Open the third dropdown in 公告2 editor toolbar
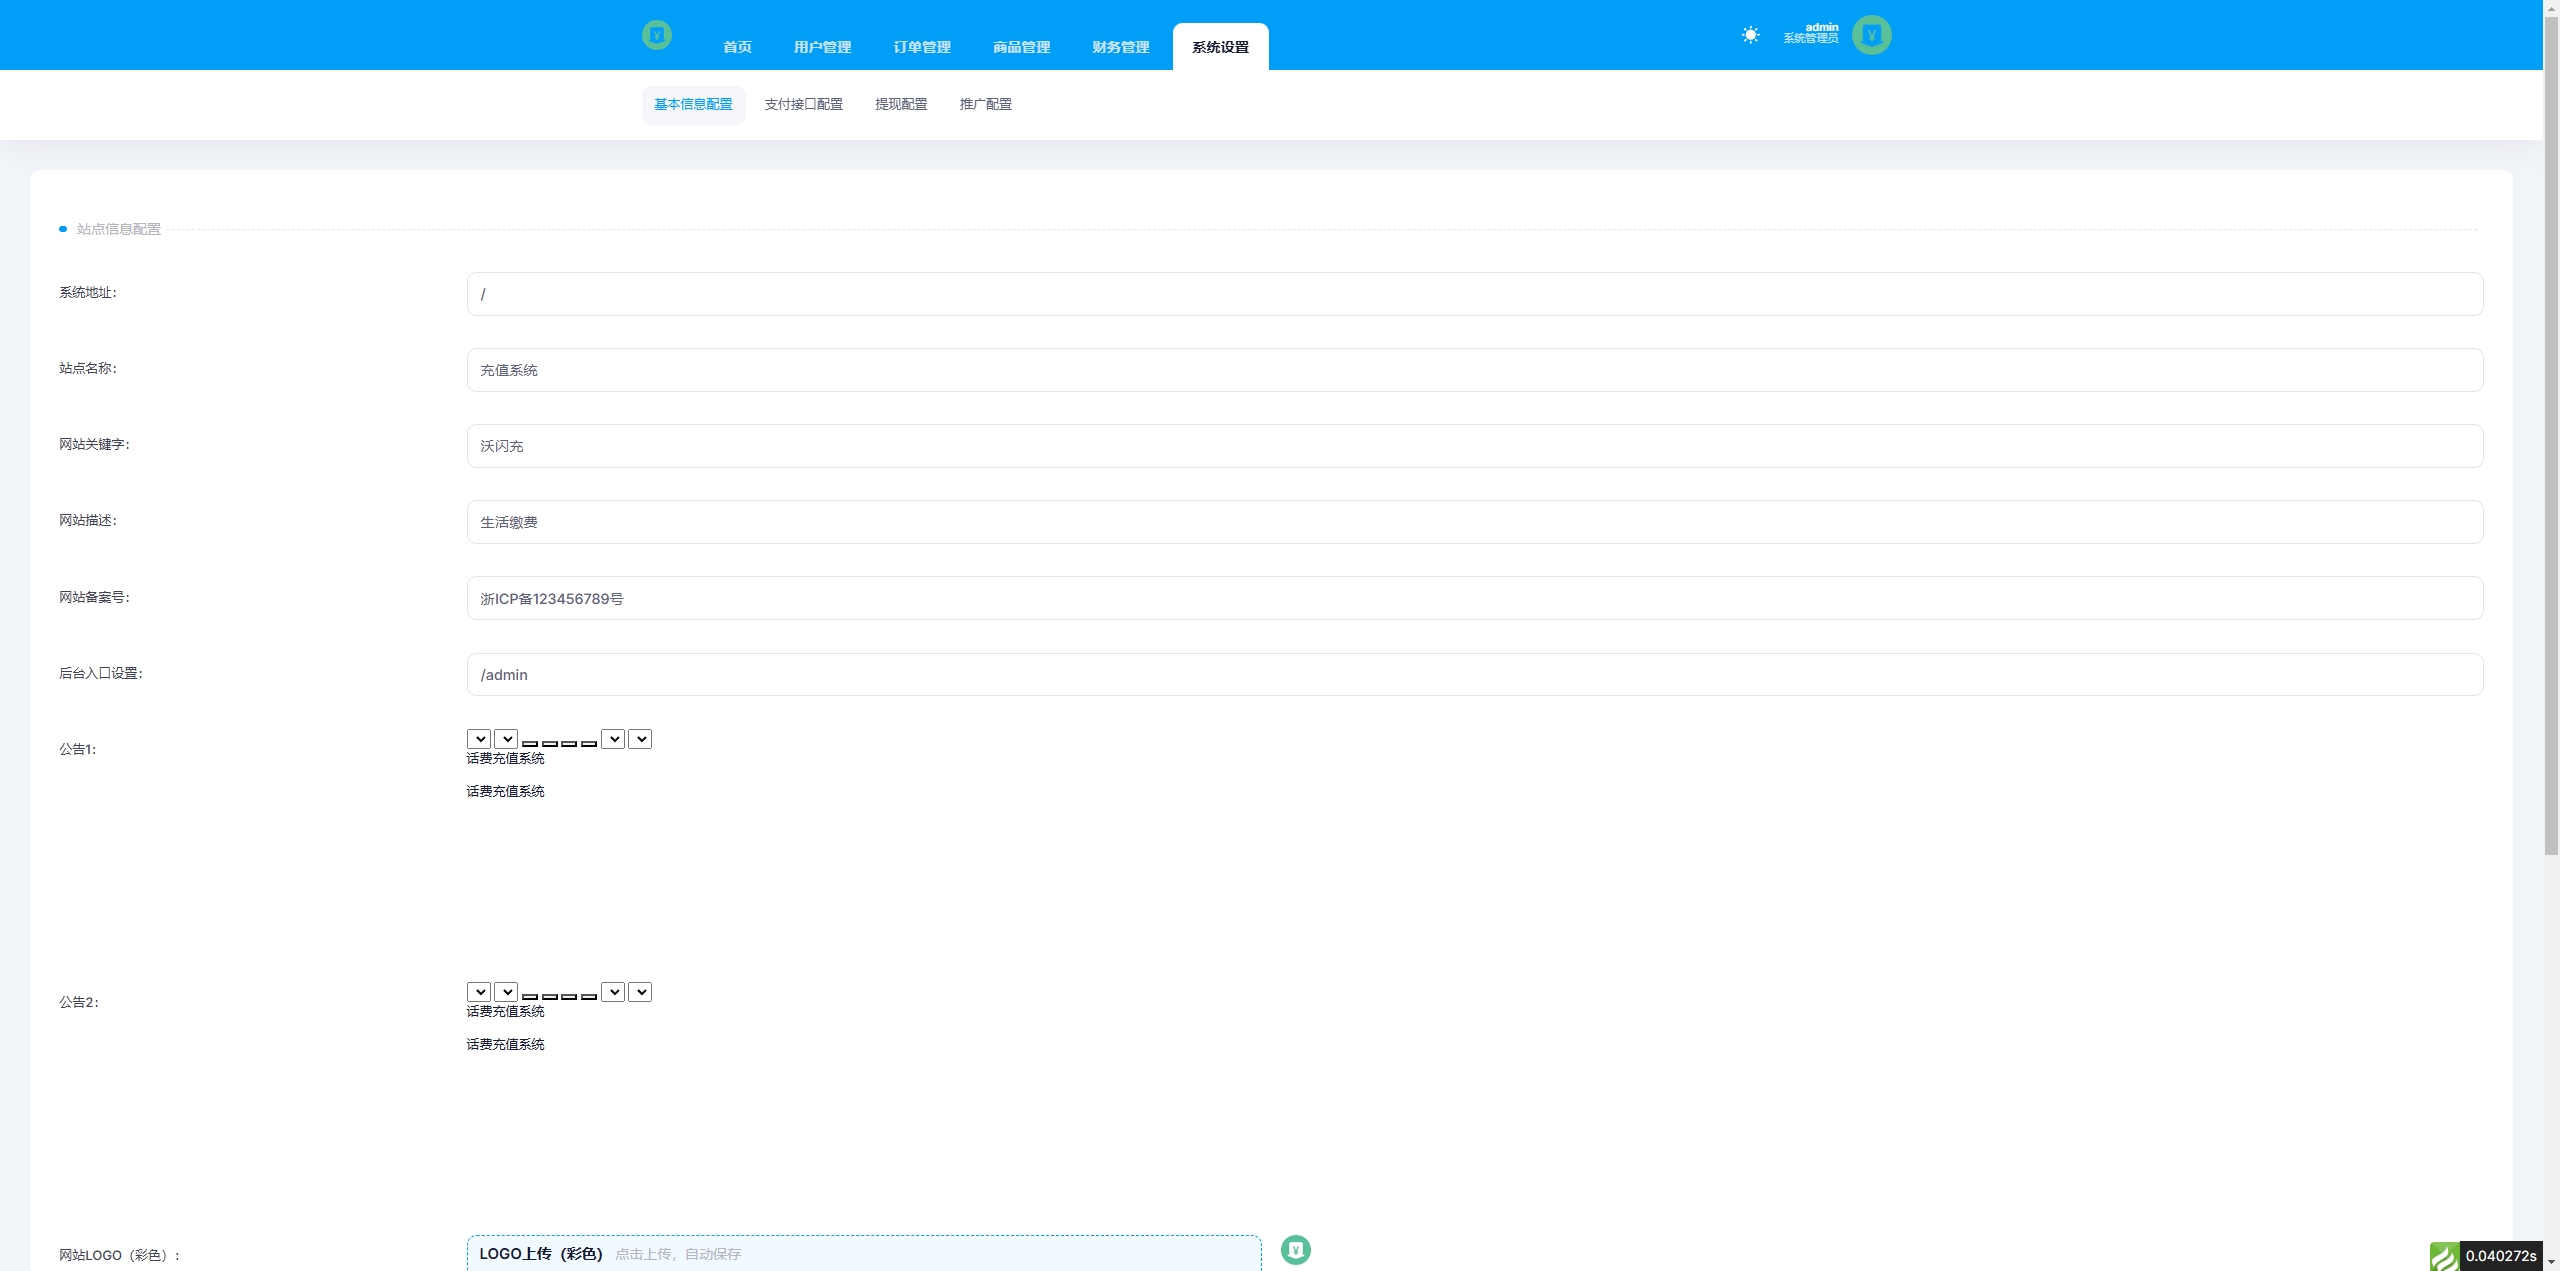The height and width of the screenshot is (1271, 2560). tap(613, 992)
